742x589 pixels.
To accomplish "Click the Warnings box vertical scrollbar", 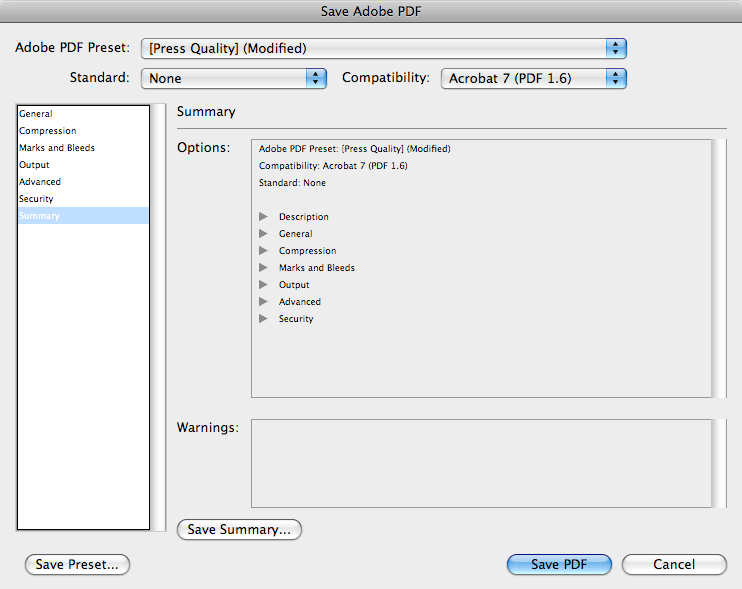I will coord(719,464).
